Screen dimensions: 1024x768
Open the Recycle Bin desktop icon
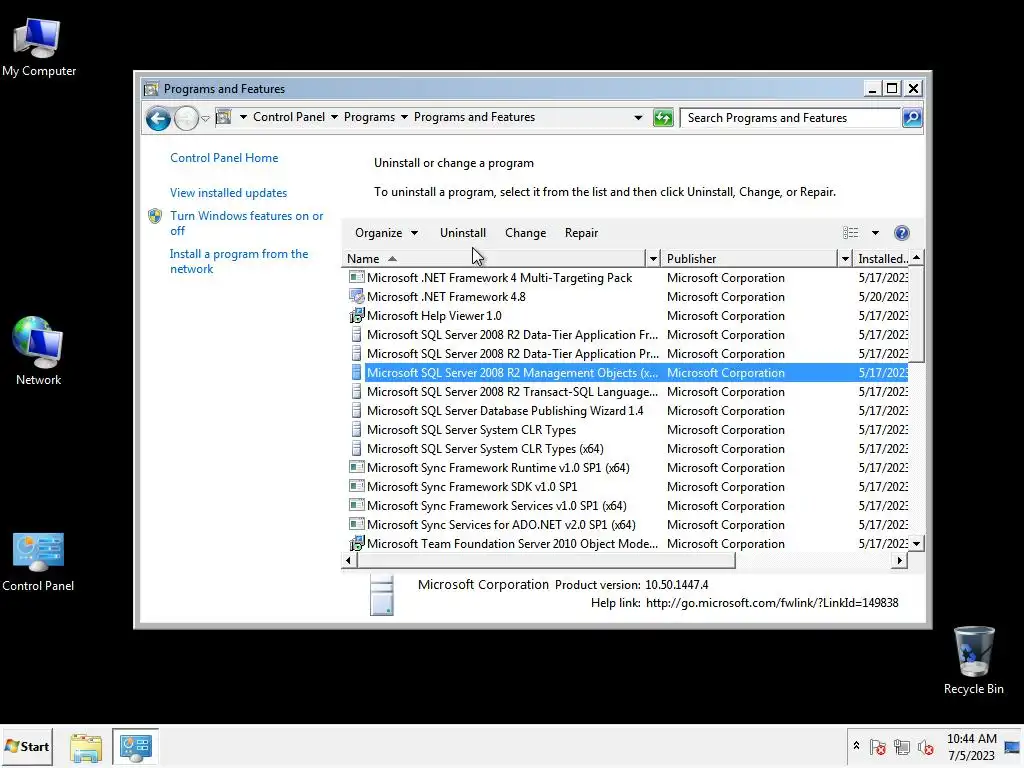(973, 660)
